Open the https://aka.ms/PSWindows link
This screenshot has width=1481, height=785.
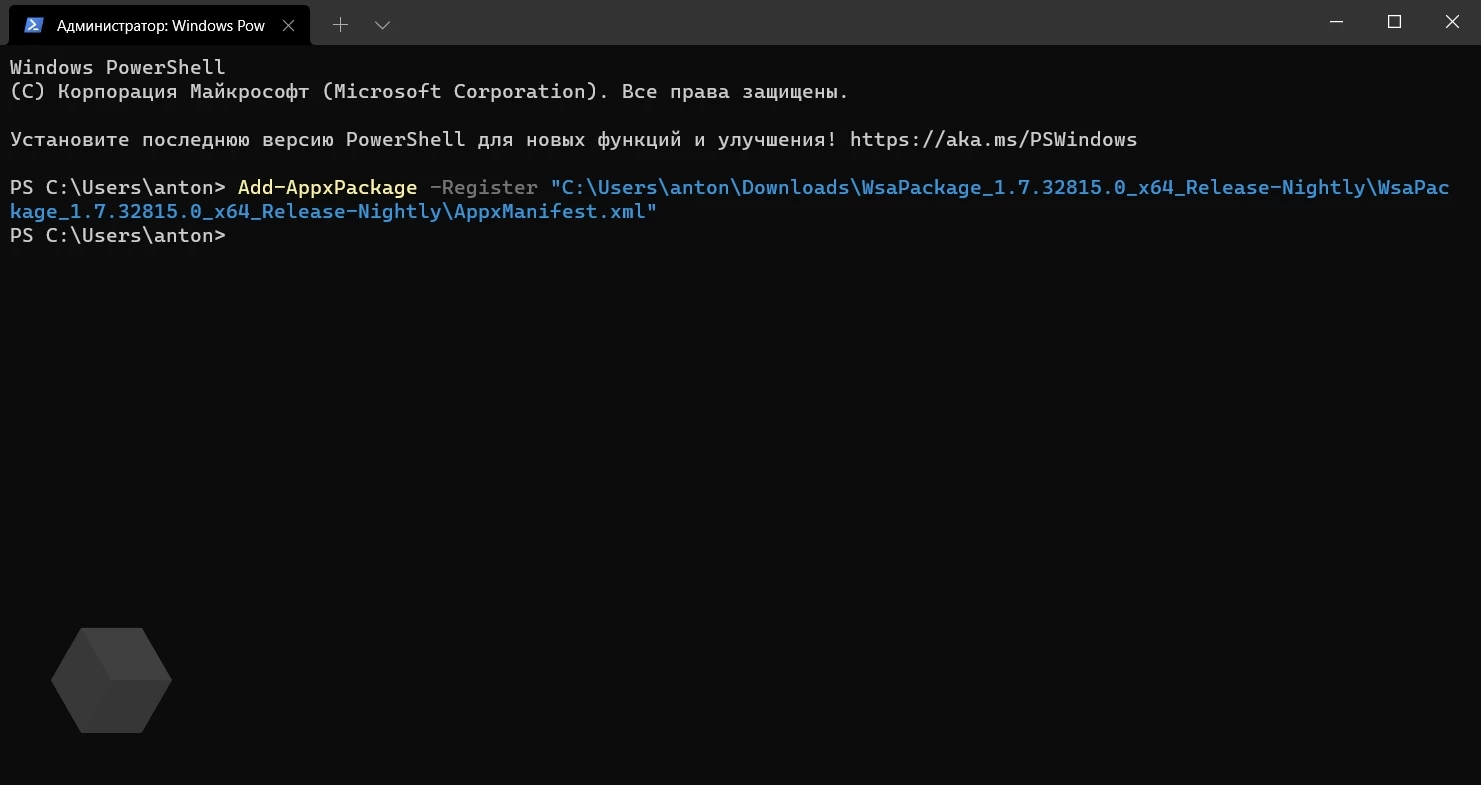coord(993,140)
